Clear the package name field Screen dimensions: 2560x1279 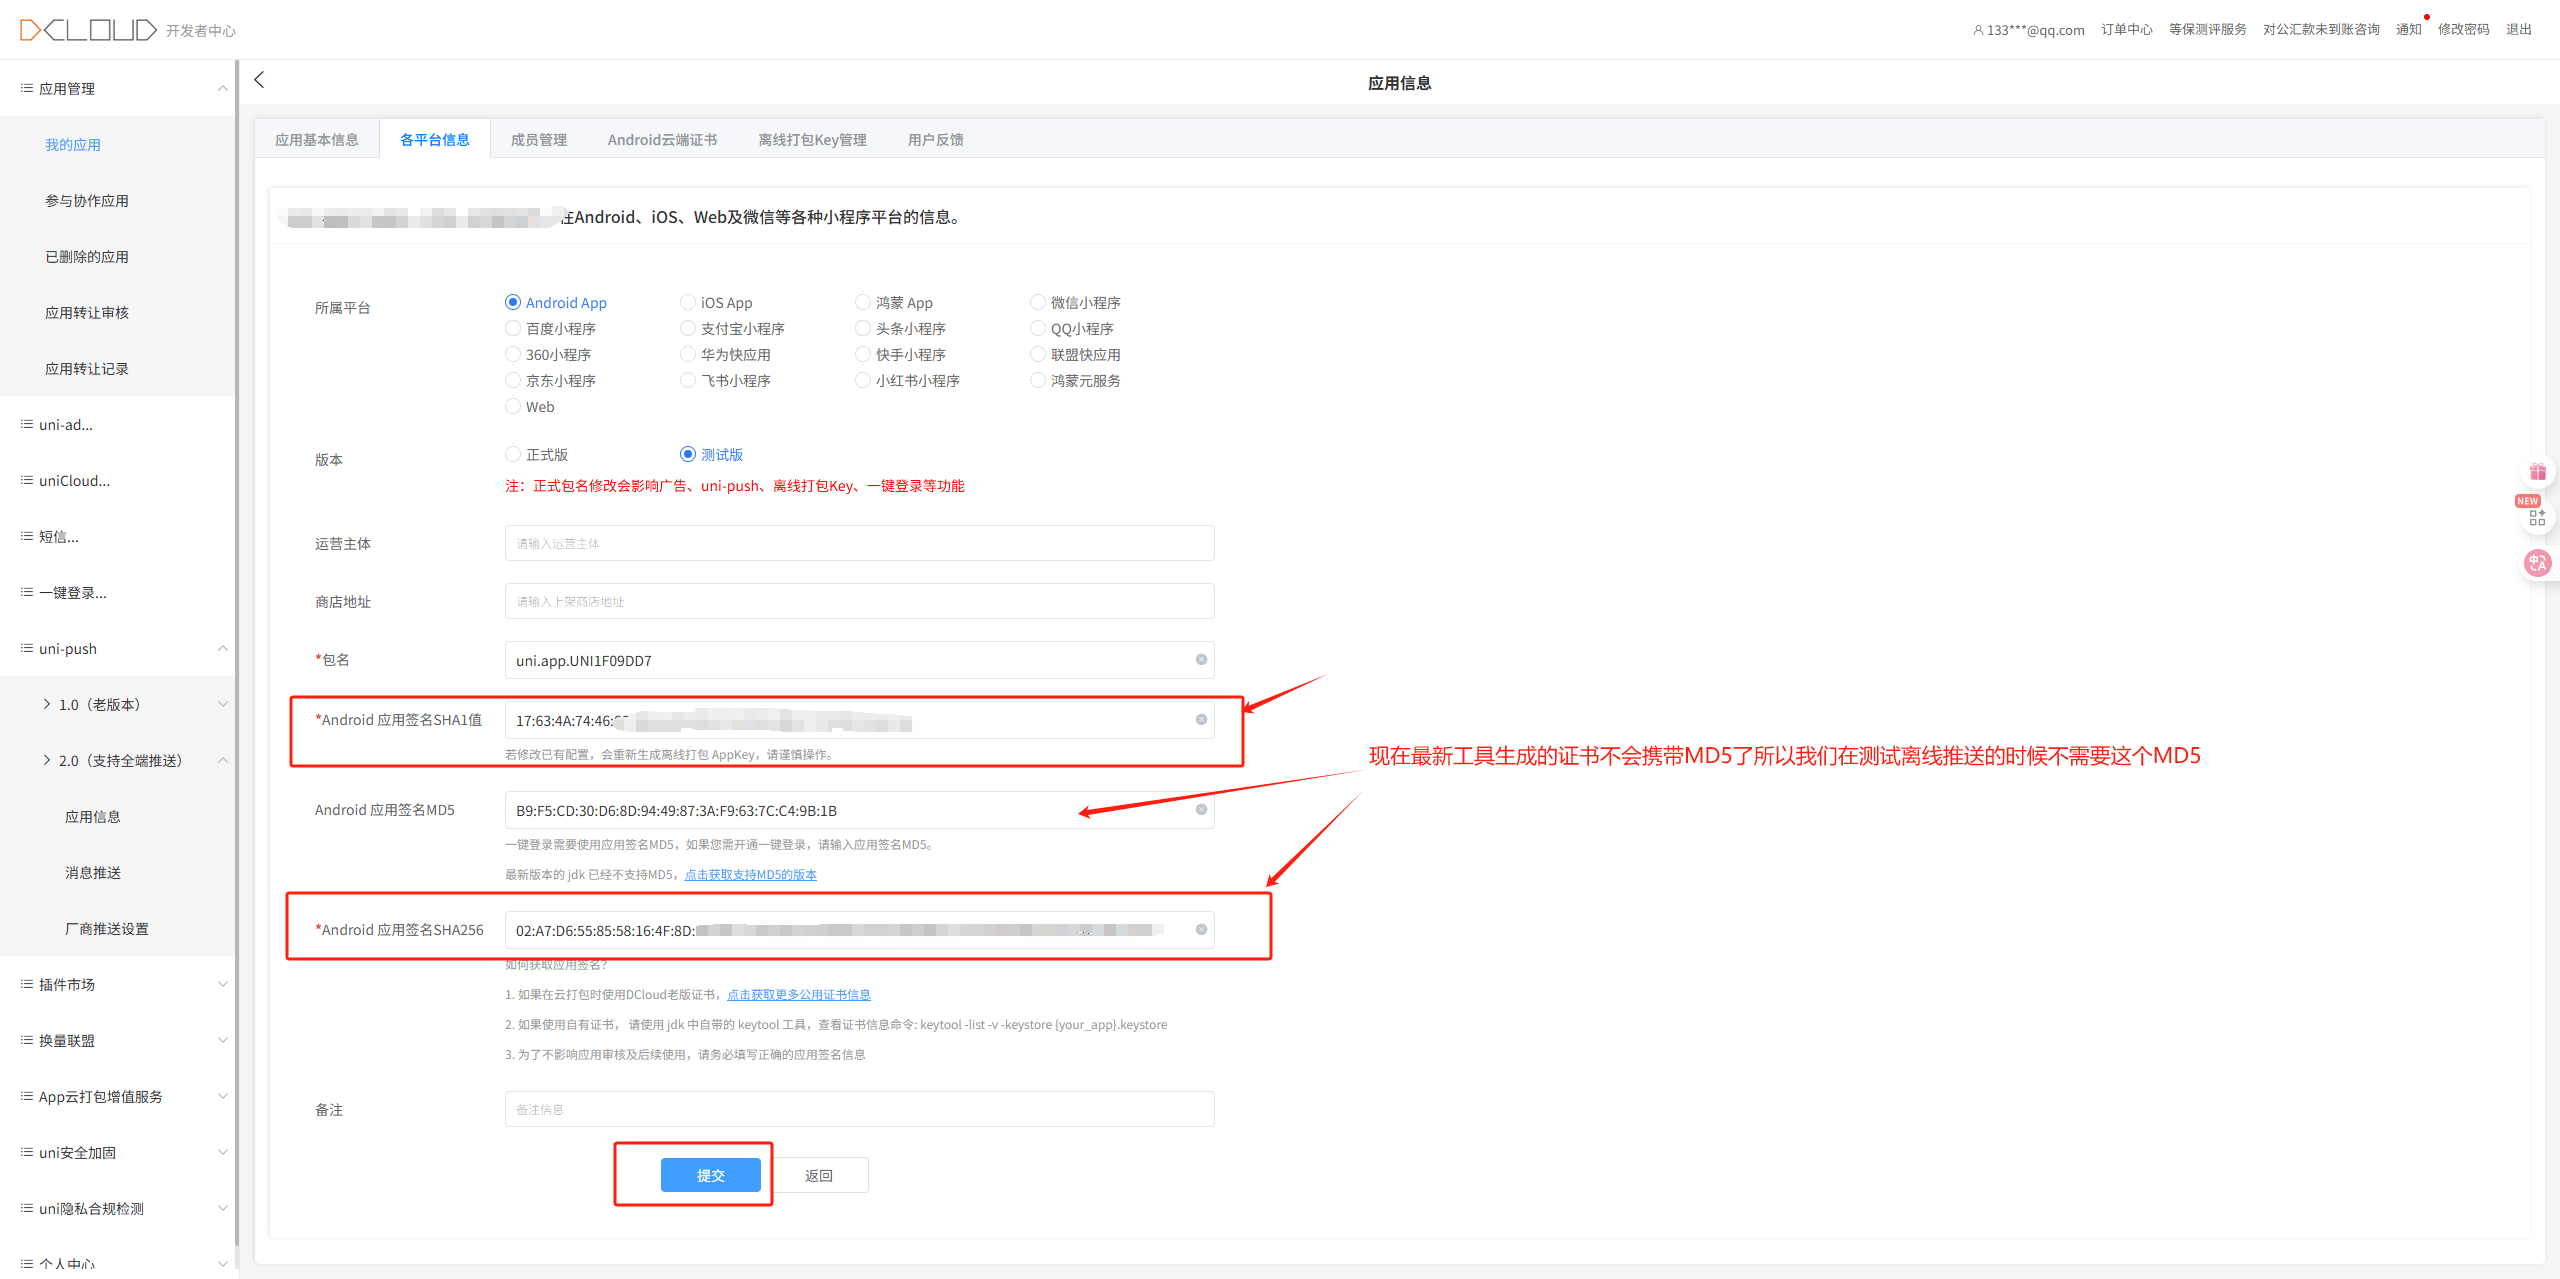1201,660
